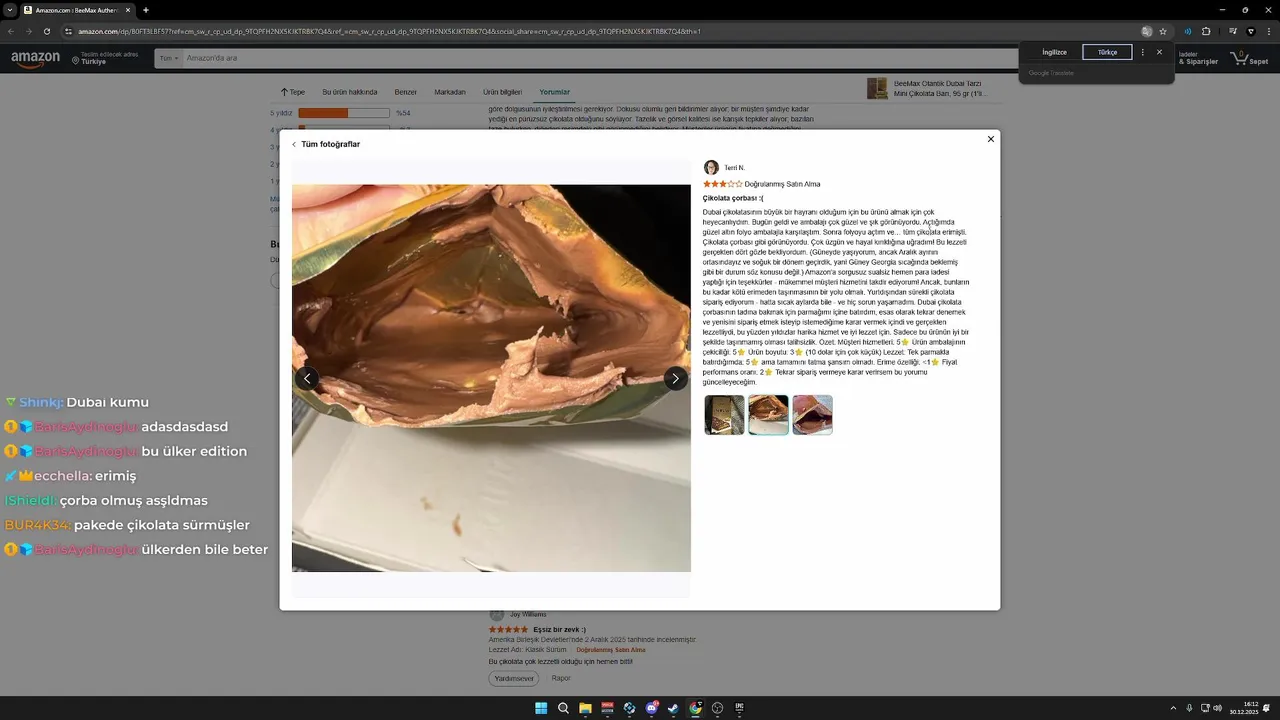Open the Markadan section
Viewport: 1280px width, 720px height.
(x=450, y=92)
